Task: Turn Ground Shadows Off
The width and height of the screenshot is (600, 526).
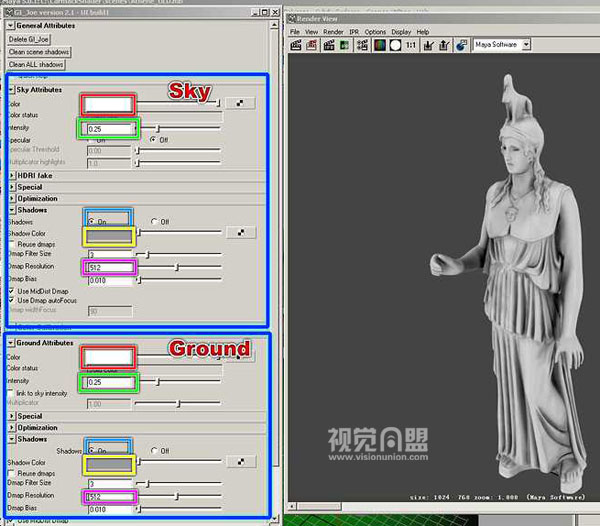Action: point(154,451)
